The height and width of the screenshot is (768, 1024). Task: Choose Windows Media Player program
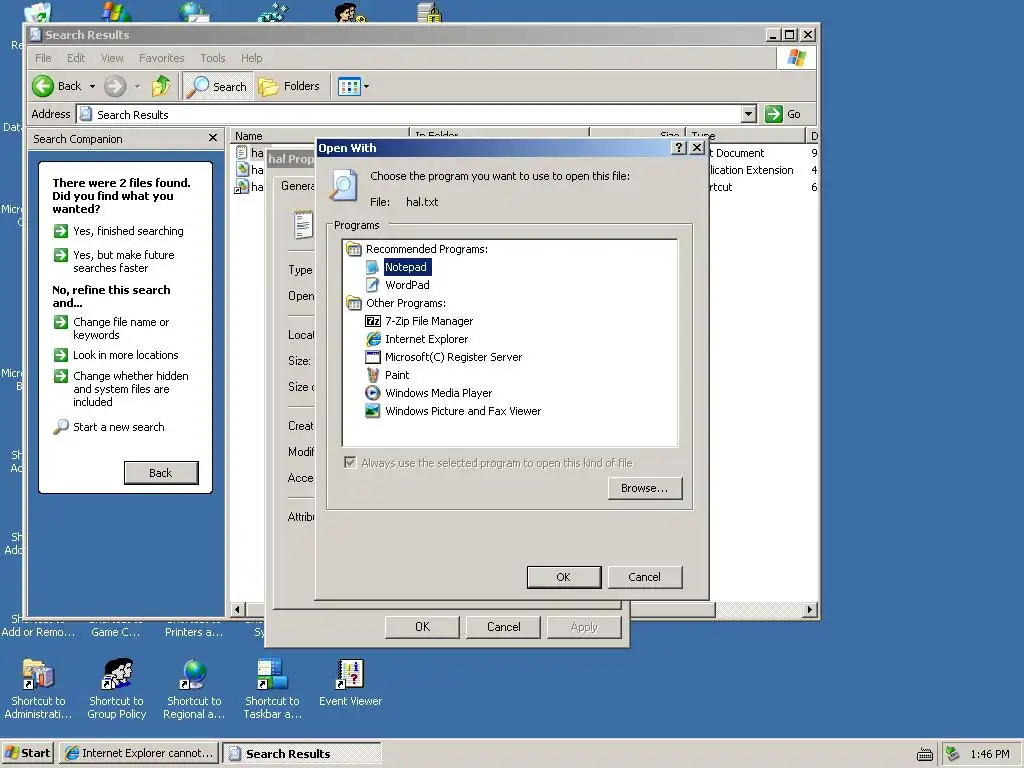tap(438, 392)
